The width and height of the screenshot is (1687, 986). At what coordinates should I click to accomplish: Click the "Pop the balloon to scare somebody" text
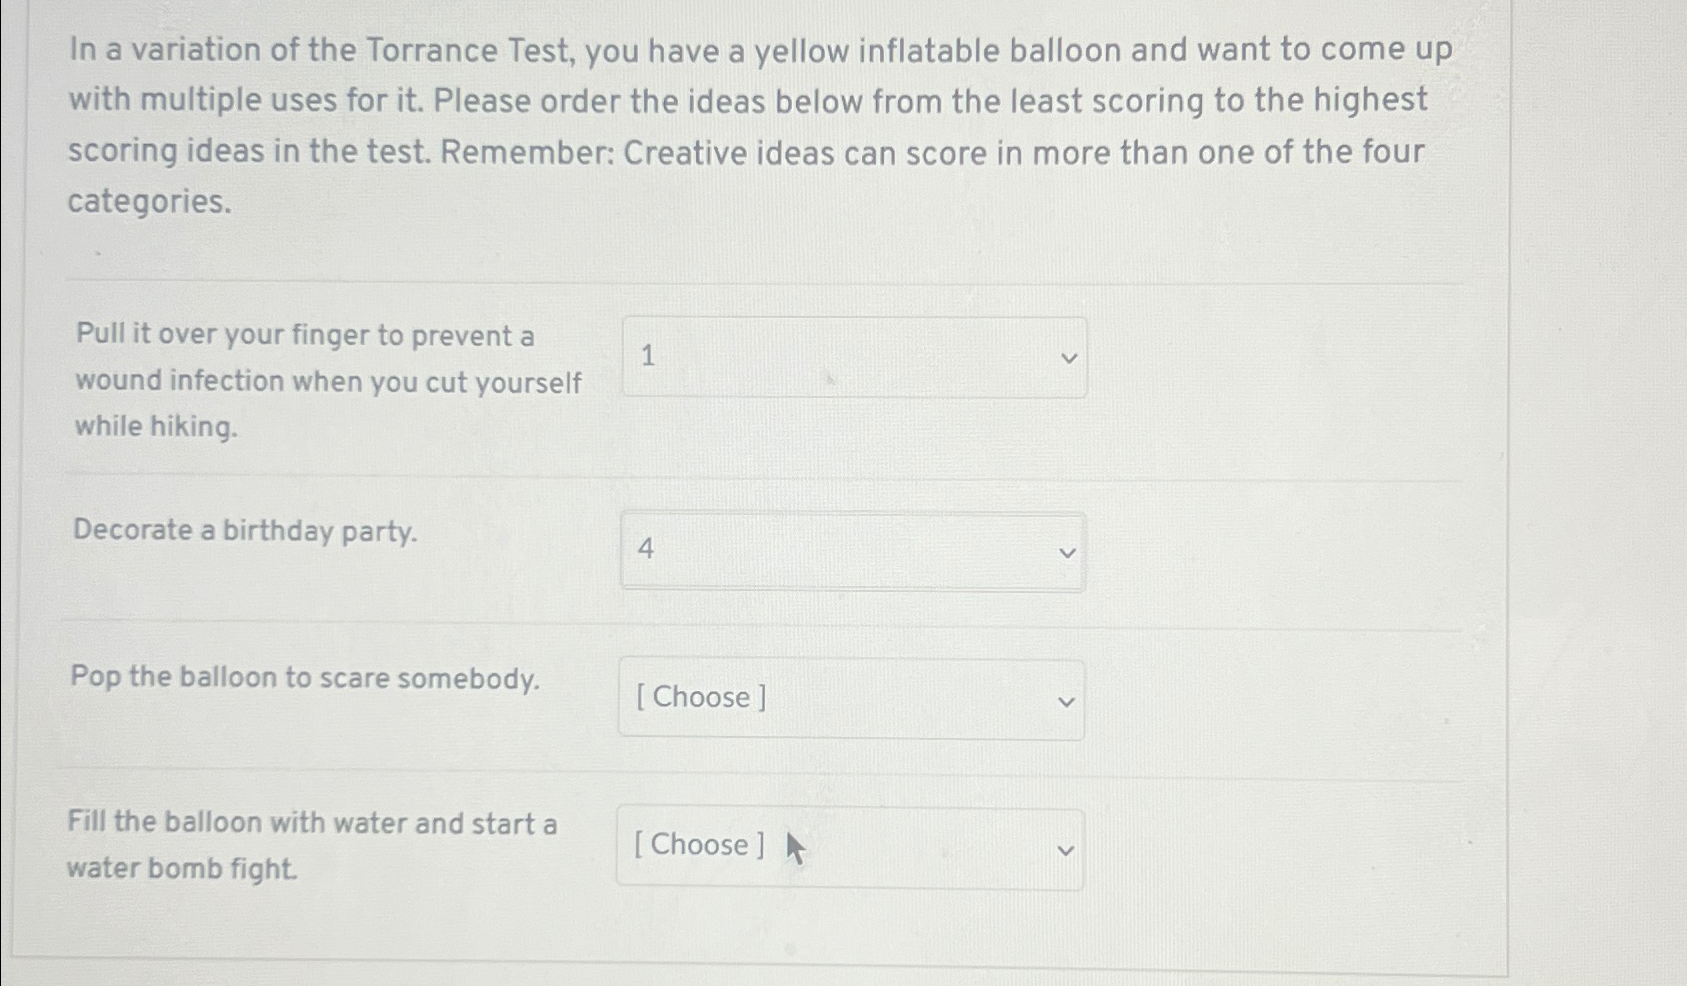pos(307,678)
